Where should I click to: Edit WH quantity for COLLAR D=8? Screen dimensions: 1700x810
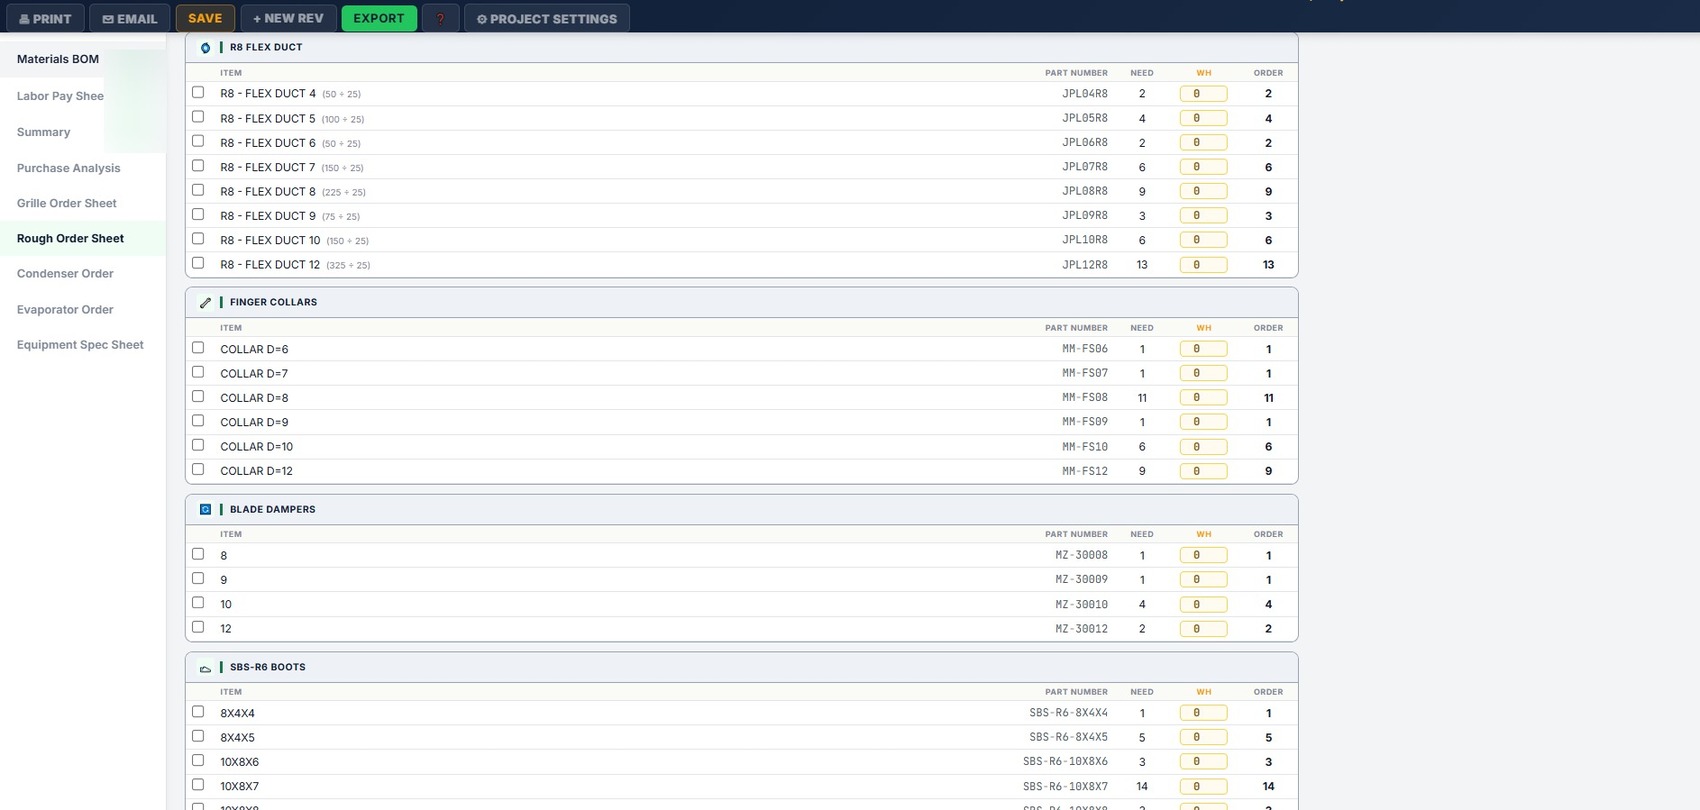pos(1203,398)
